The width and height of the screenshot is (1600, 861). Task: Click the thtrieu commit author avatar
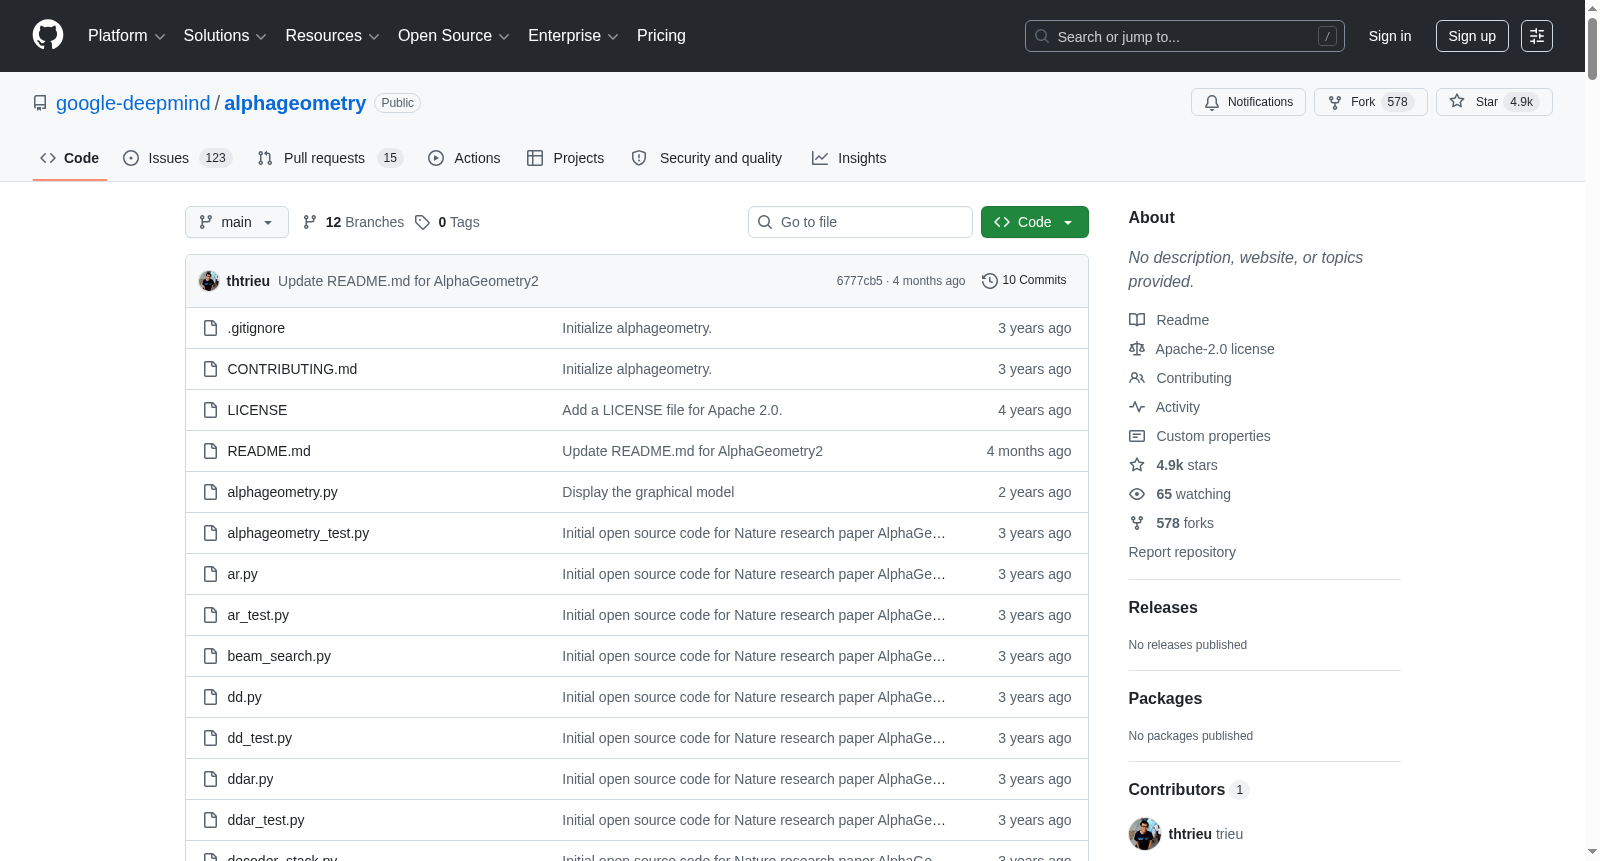(209, 281)
